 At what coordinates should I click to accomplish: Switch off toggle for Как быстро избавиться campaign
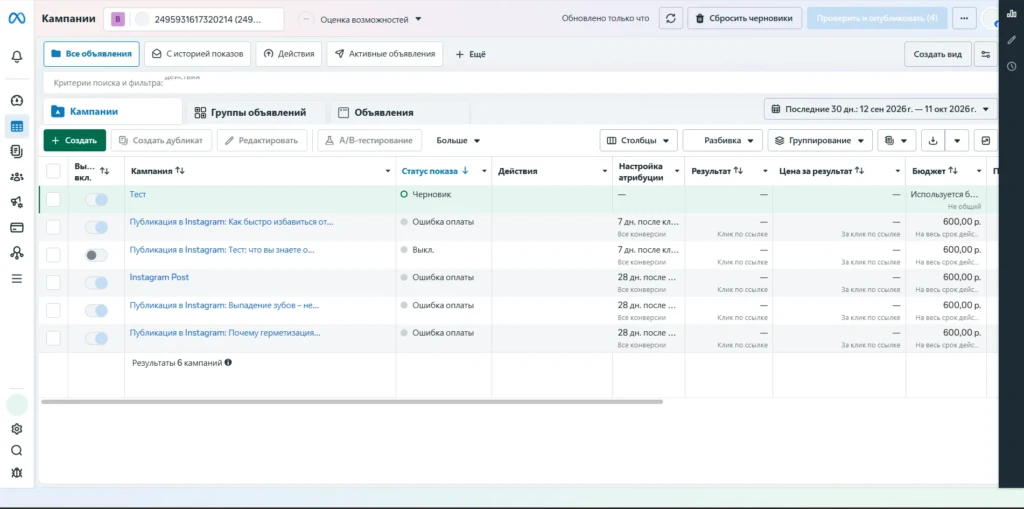coord(97,227)
